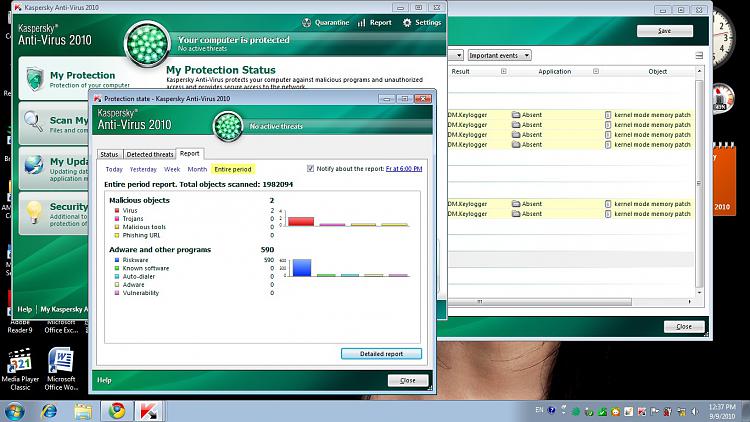Screen dimensions: 750x422
Task: Launch Internet Explorer from the taskbar
Action: point(49,411)
